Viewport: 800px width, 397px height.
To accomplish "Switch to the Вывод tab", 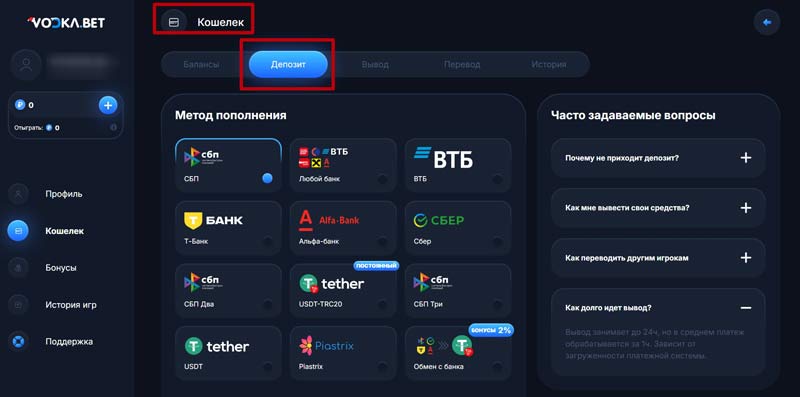I will point(375,65).
